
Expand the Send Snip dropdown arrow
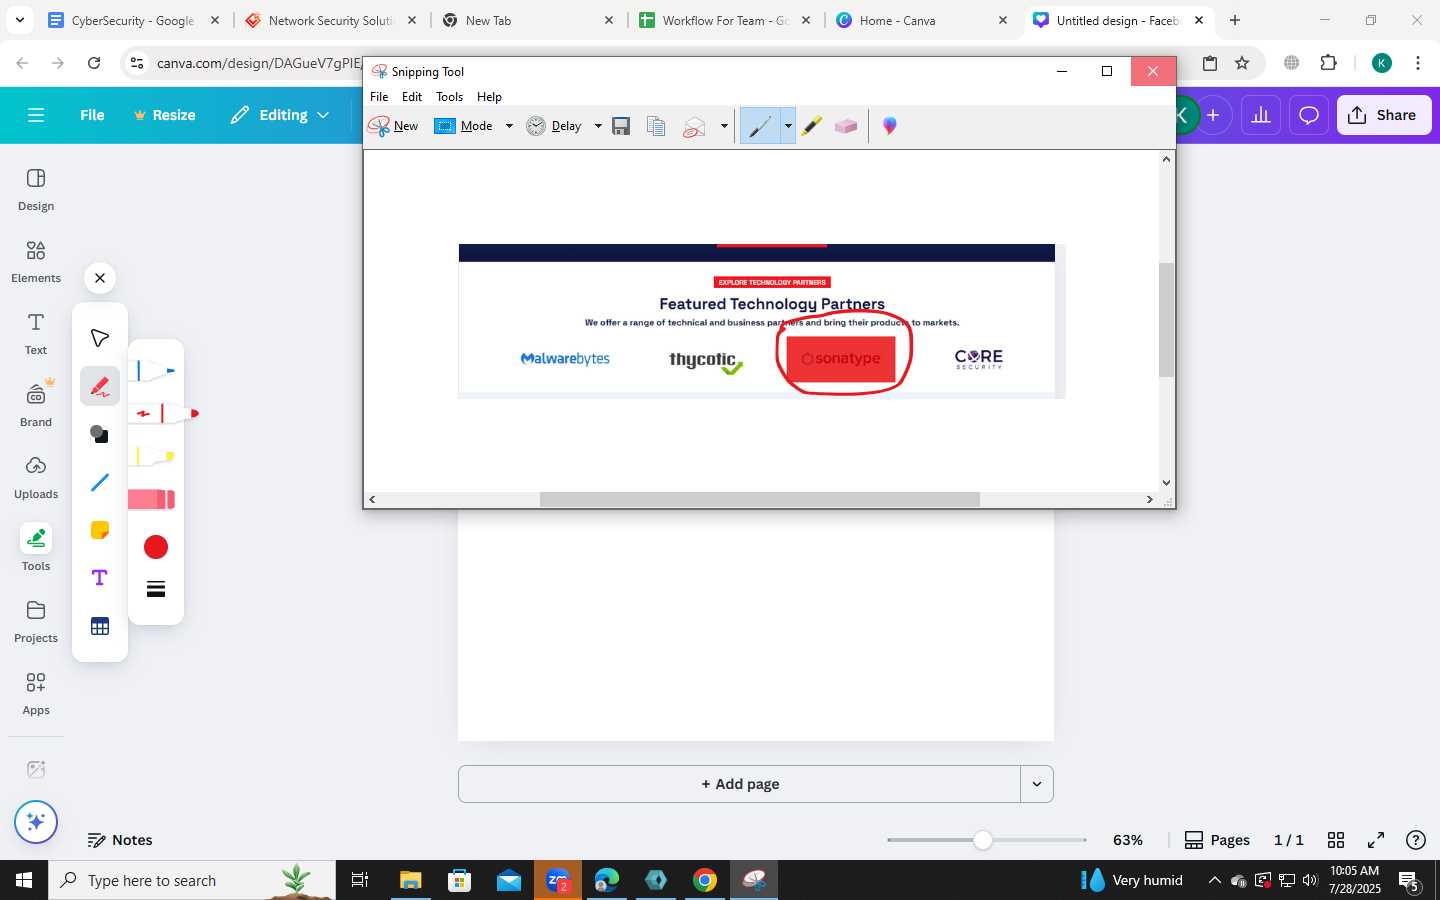[724, 126]
